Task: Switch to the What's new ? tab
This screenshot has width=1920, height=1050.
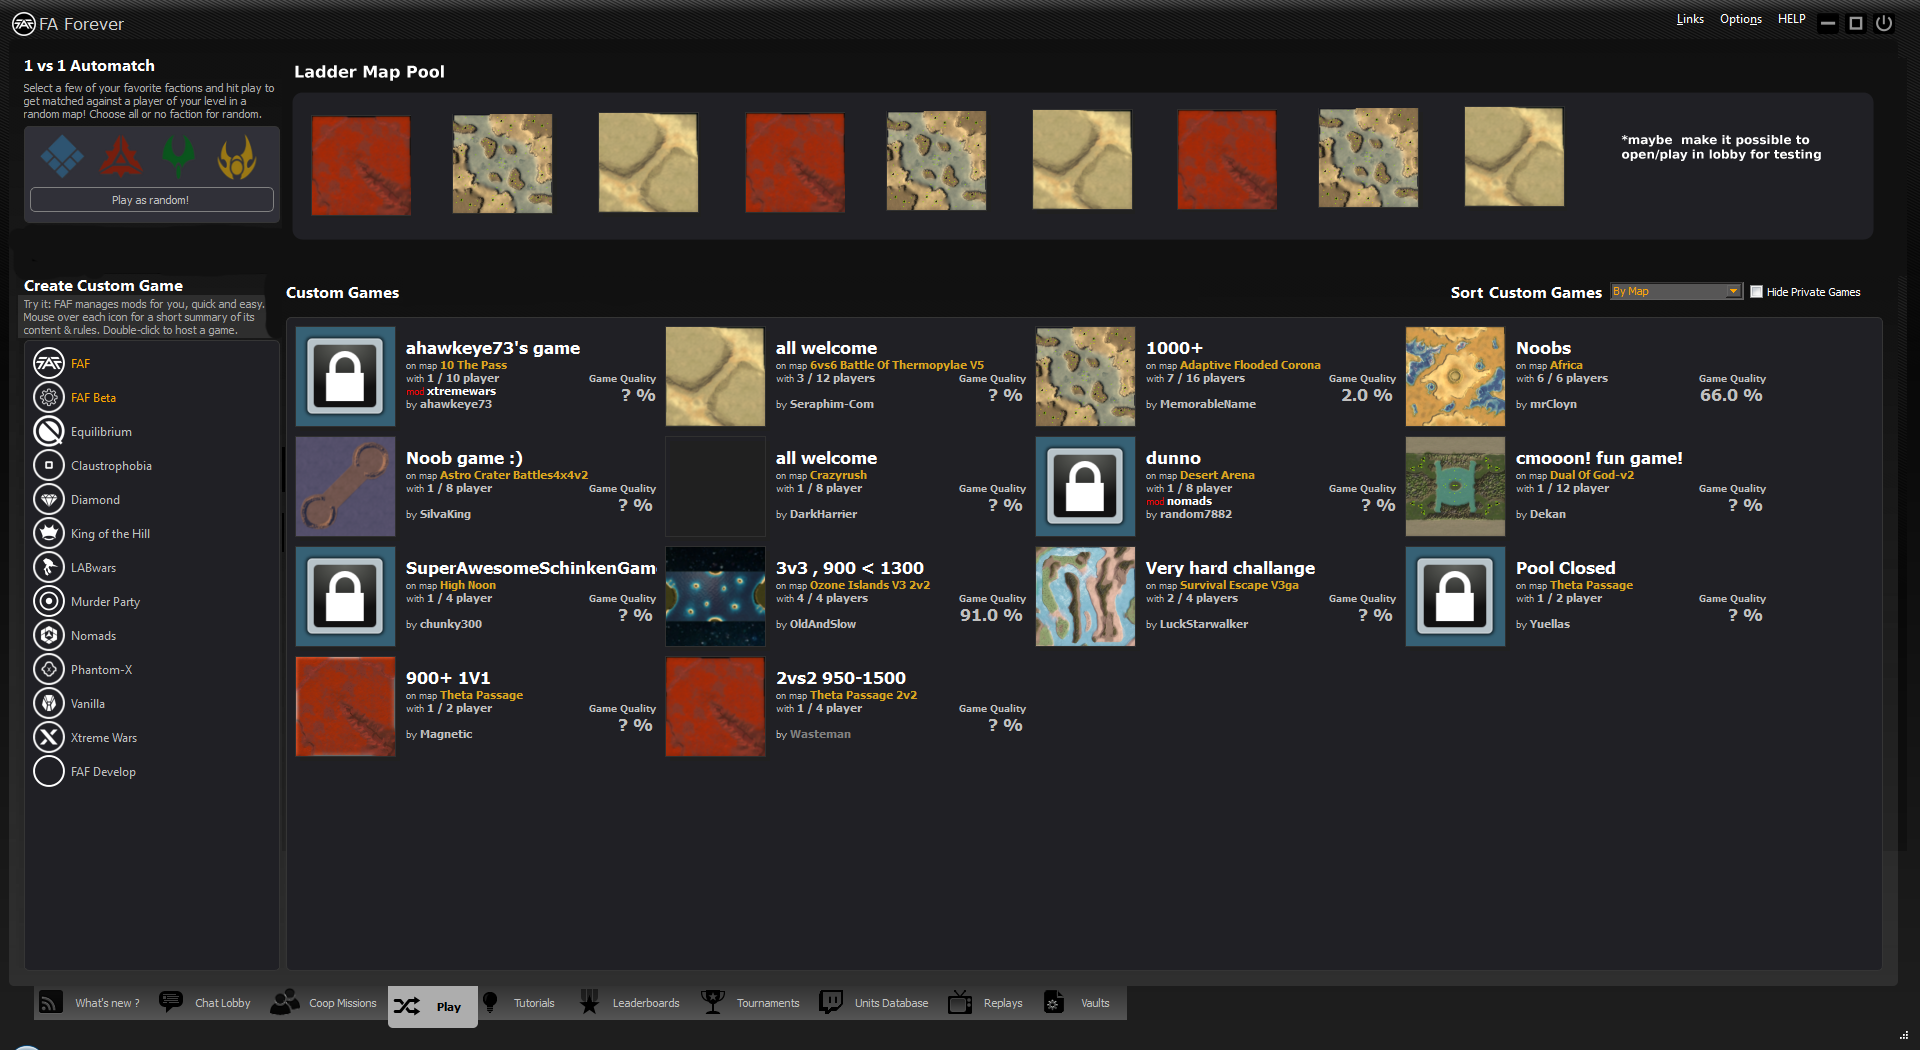Action: pos(91,1003)
